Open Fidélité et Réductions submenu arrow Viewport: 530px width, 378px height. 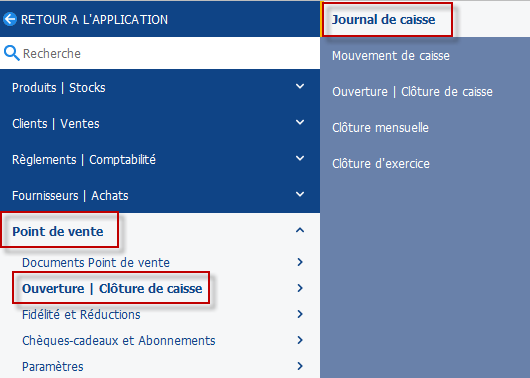(x=300, y=314)
